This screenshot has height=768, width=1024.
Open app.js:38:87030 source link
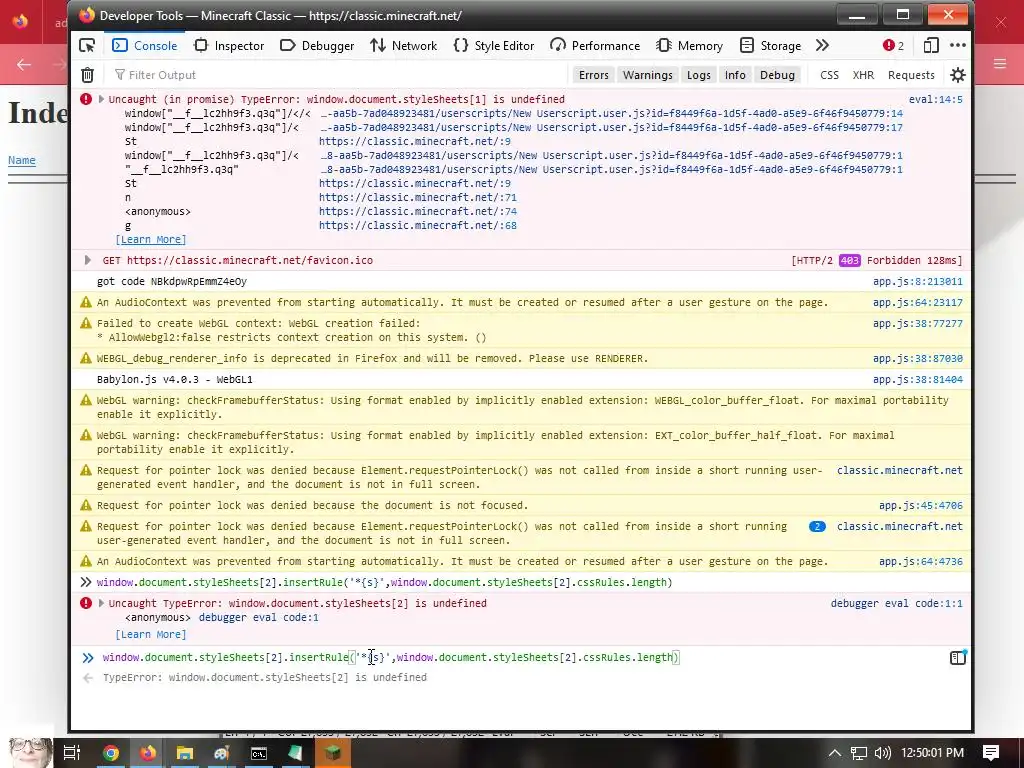918,359
